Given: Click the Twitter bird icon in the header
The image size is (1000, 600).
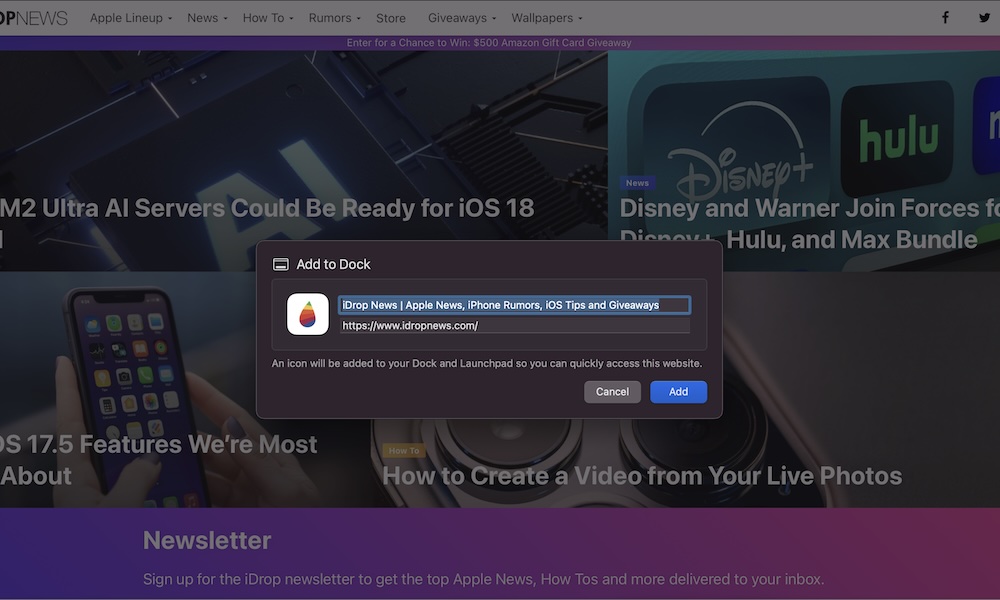Looking at the screenshot, I should (x=985, y=18).
